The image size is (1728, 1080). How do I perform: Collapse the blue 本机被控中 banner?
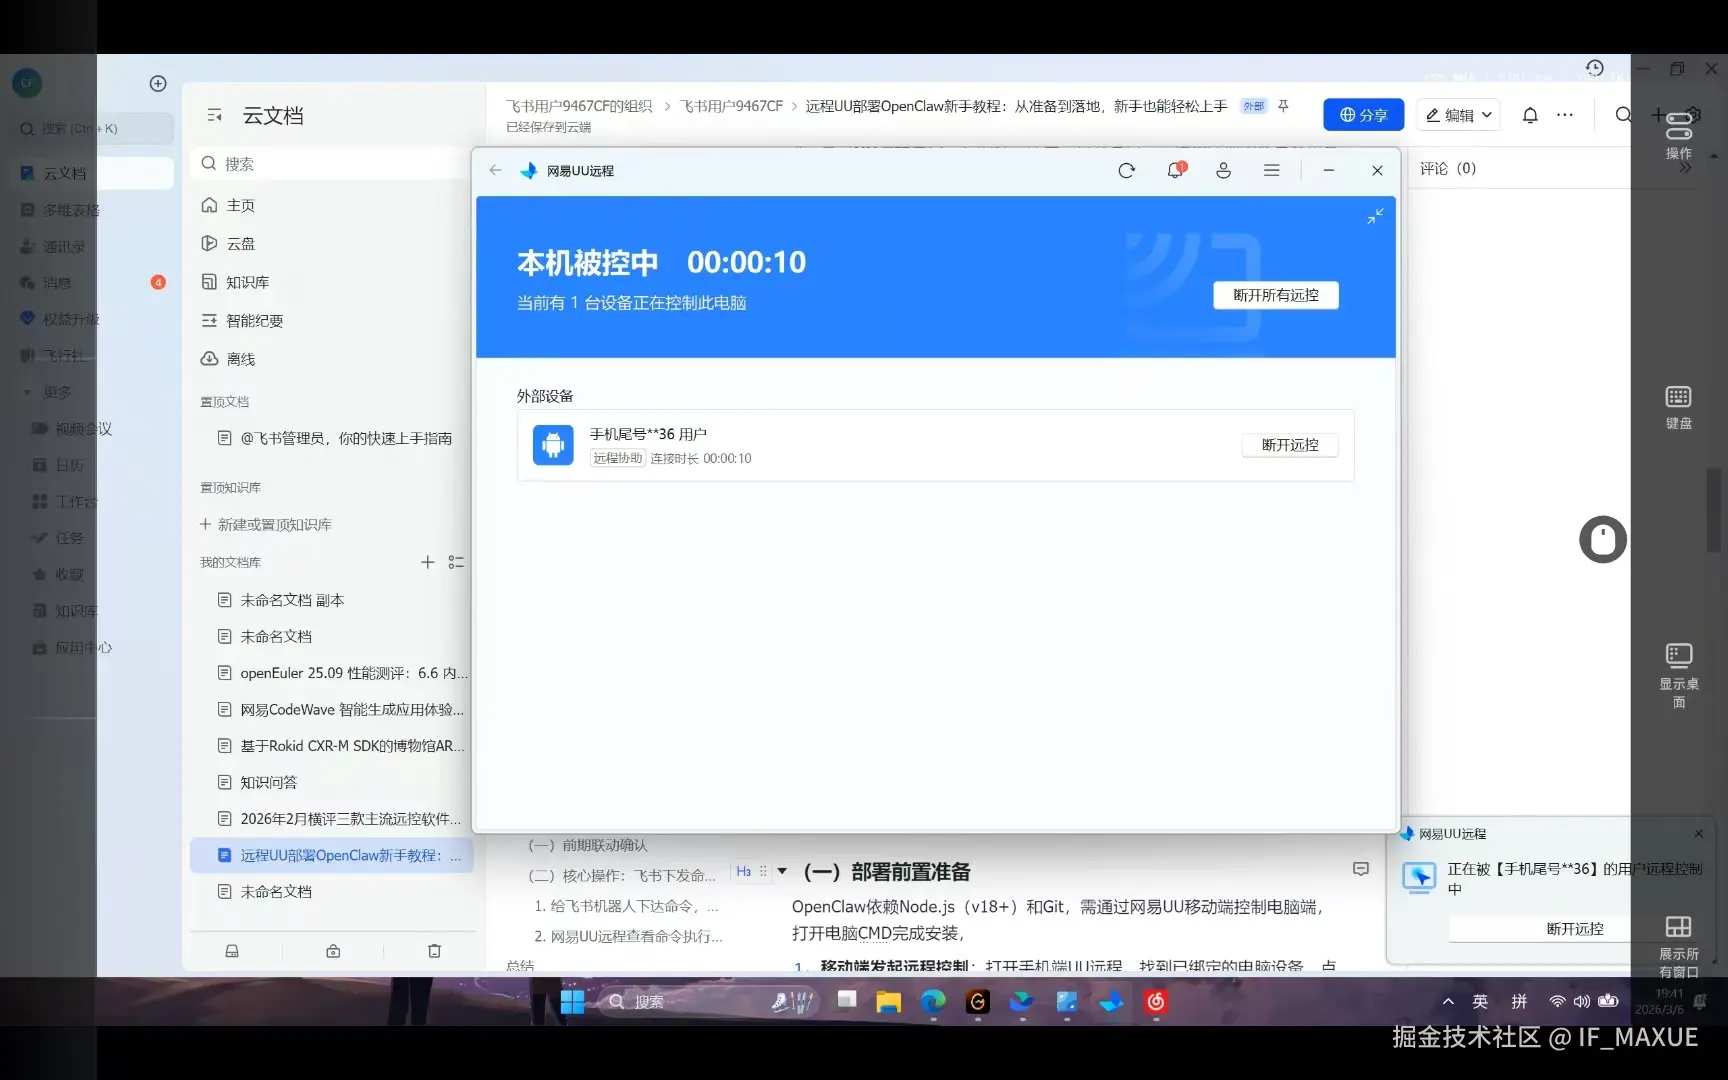coord(1375,216)
